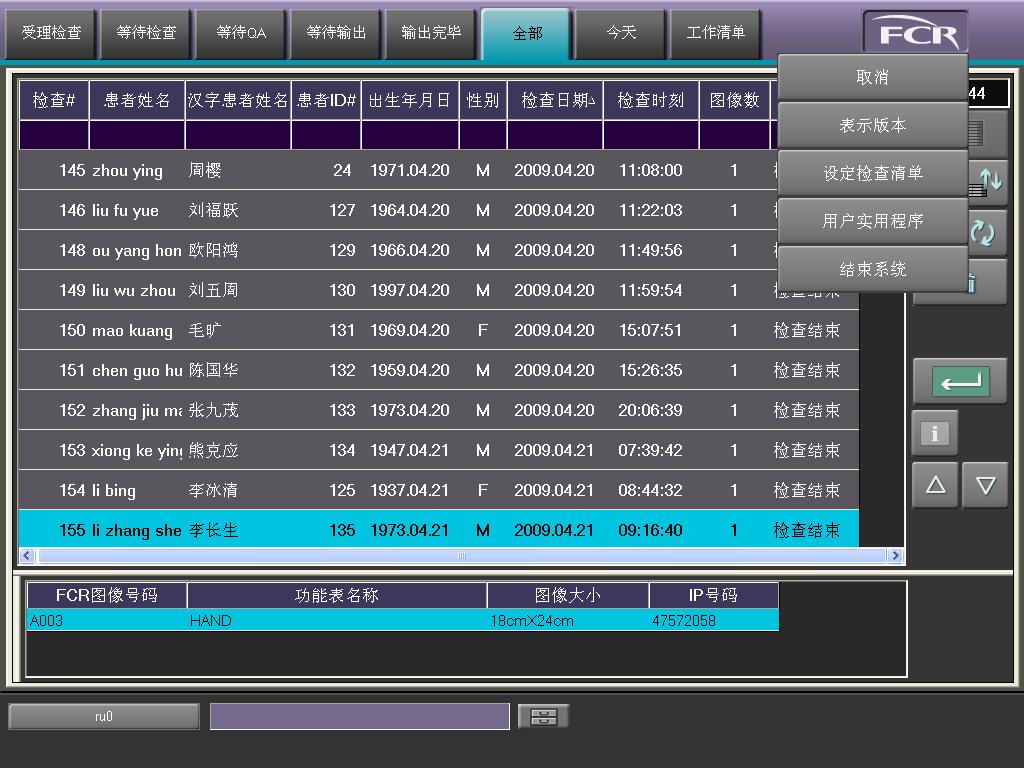Viewport: 1024px width, 768px height.
Task: Click the IP号码 column header
Action: pos(713,596)
